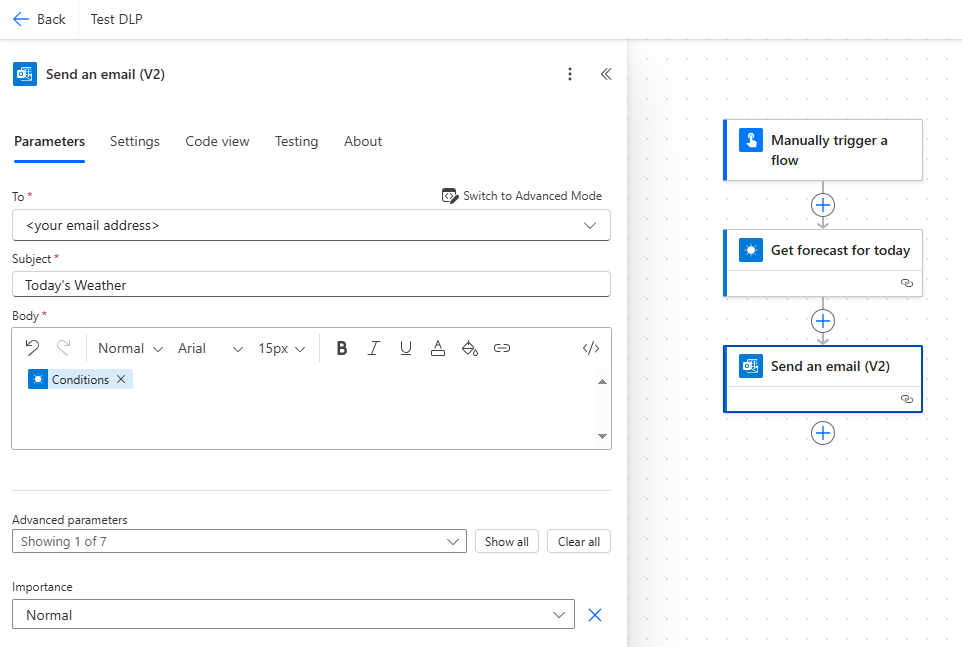Click the To email address field
Screen dimensions: 962x647
coord(311,225)
